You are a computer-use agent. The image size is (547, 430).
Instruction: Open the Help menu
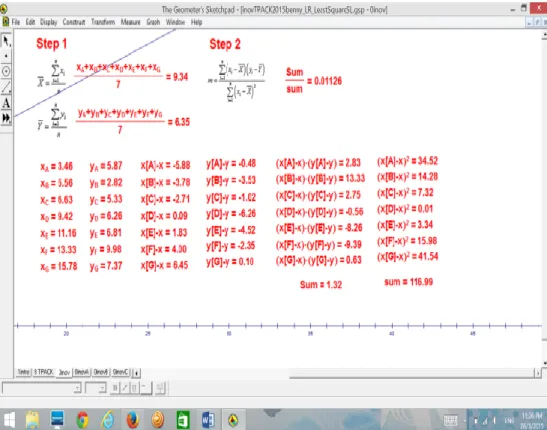coord(196,22)
